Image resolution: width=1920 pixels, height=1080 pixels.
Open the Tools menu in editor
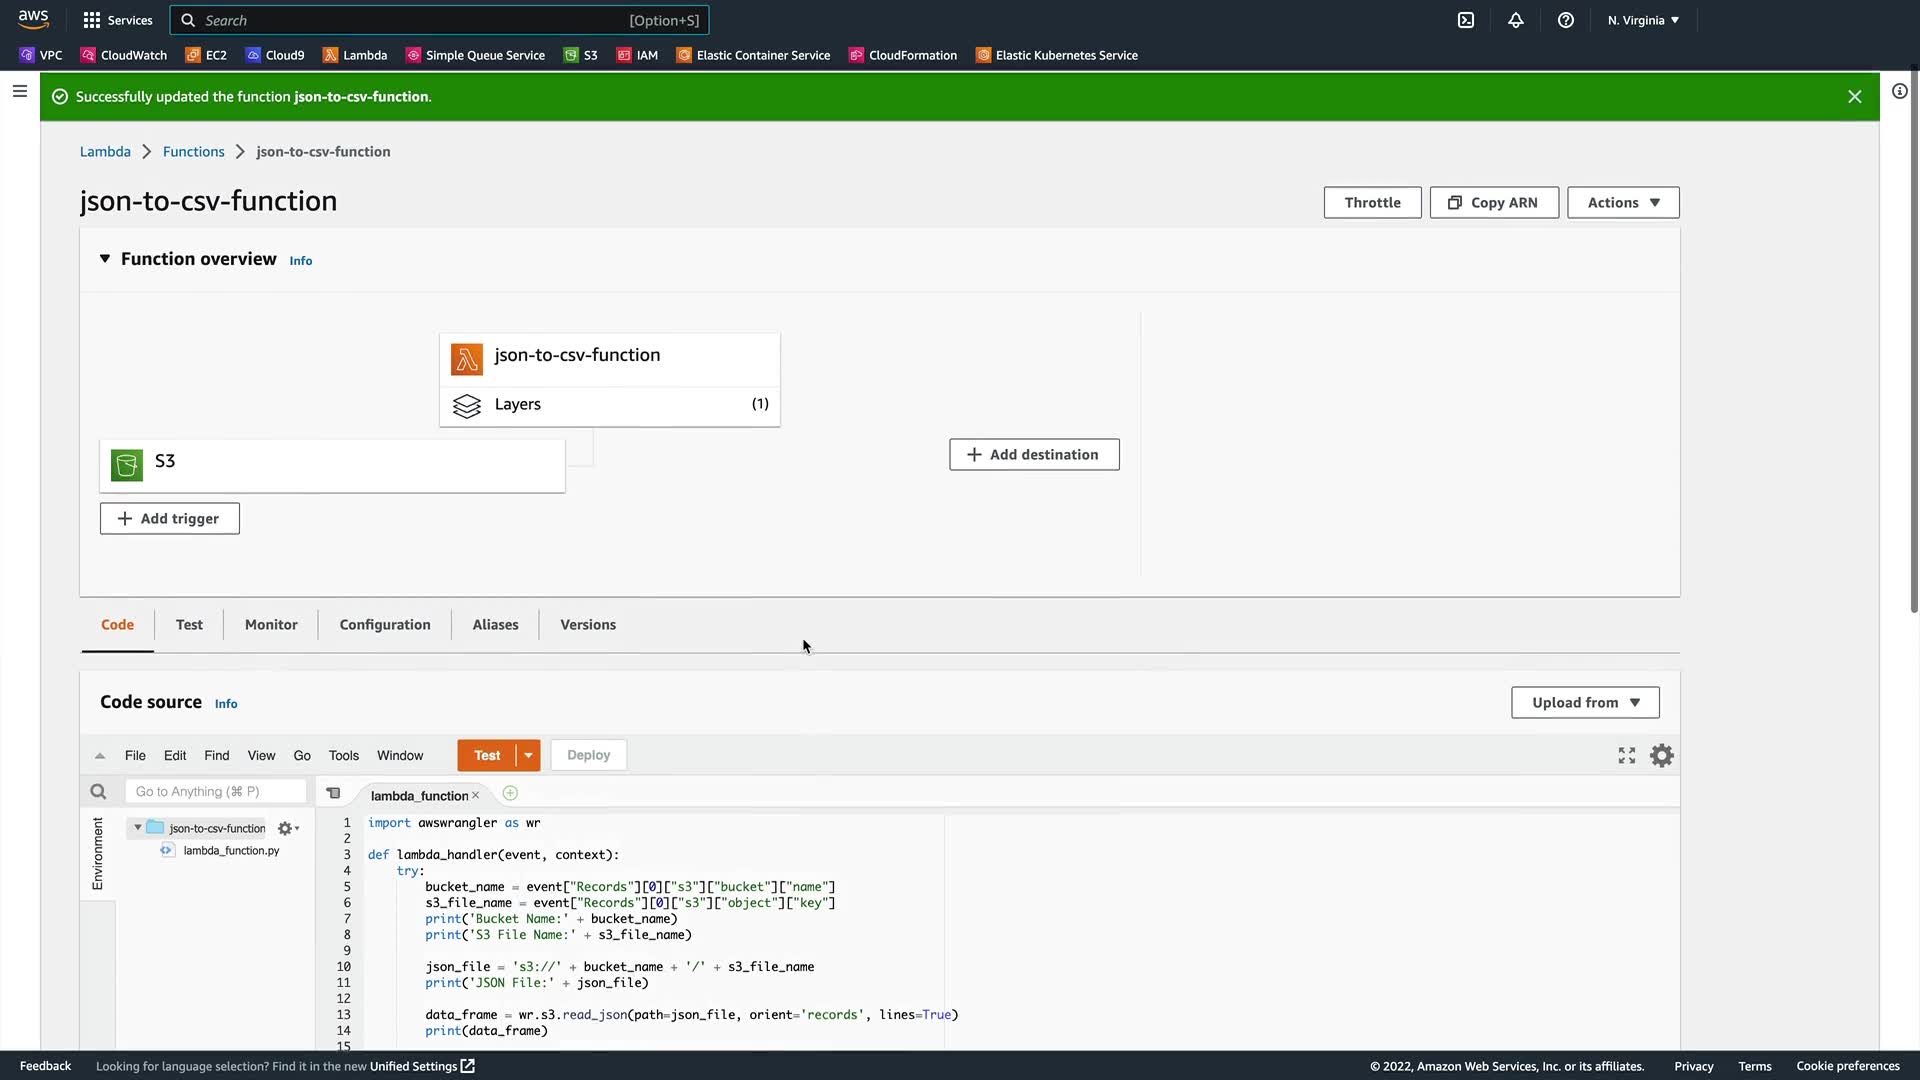[343, 756]
